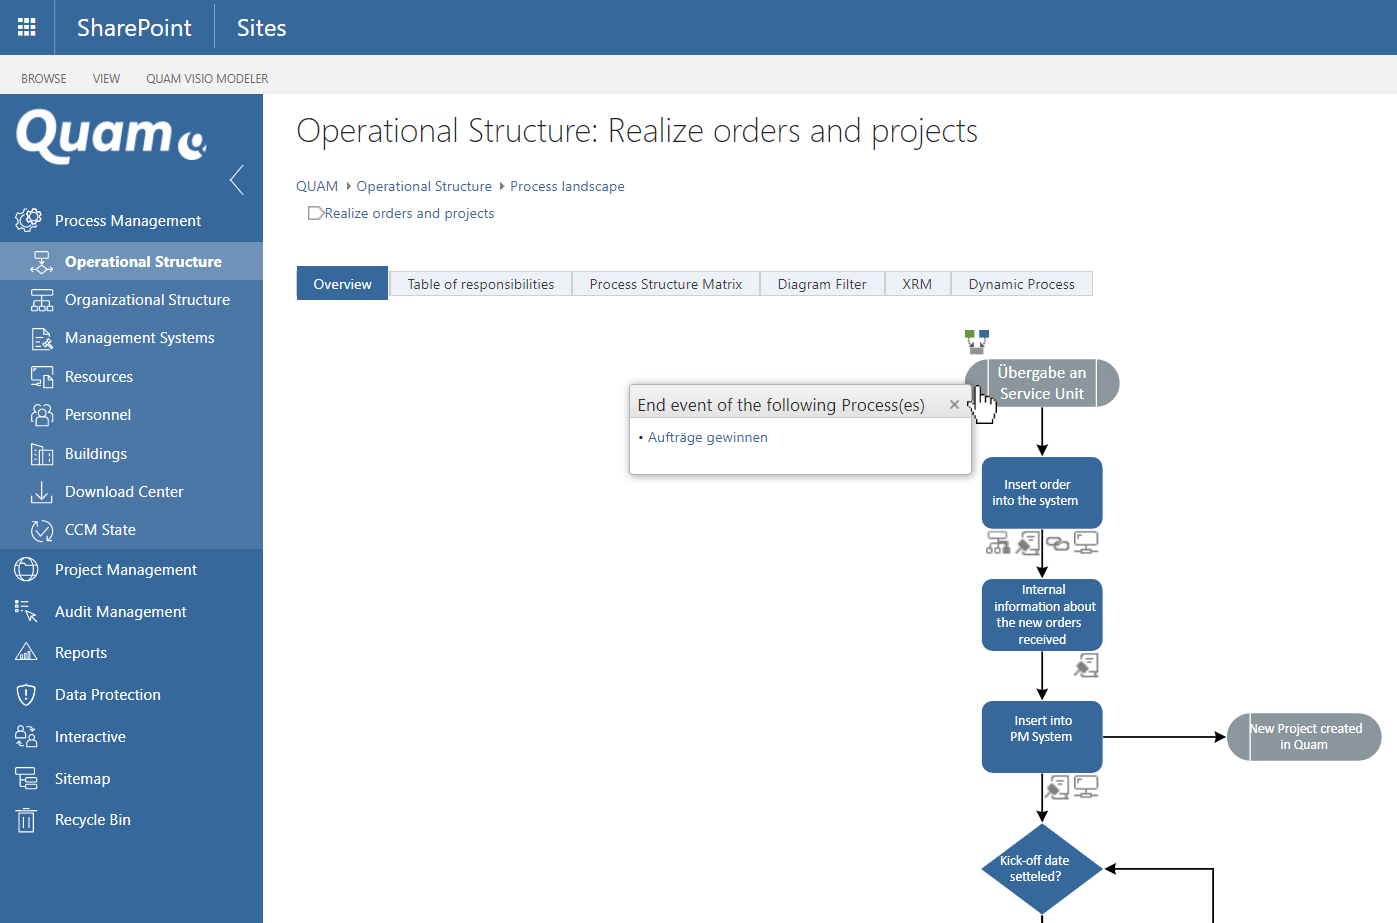The image size is (1397, 923).
Task: Click the computer icon under Insert into PM System
Action: pyautogui.click(x=1086, y=787)
